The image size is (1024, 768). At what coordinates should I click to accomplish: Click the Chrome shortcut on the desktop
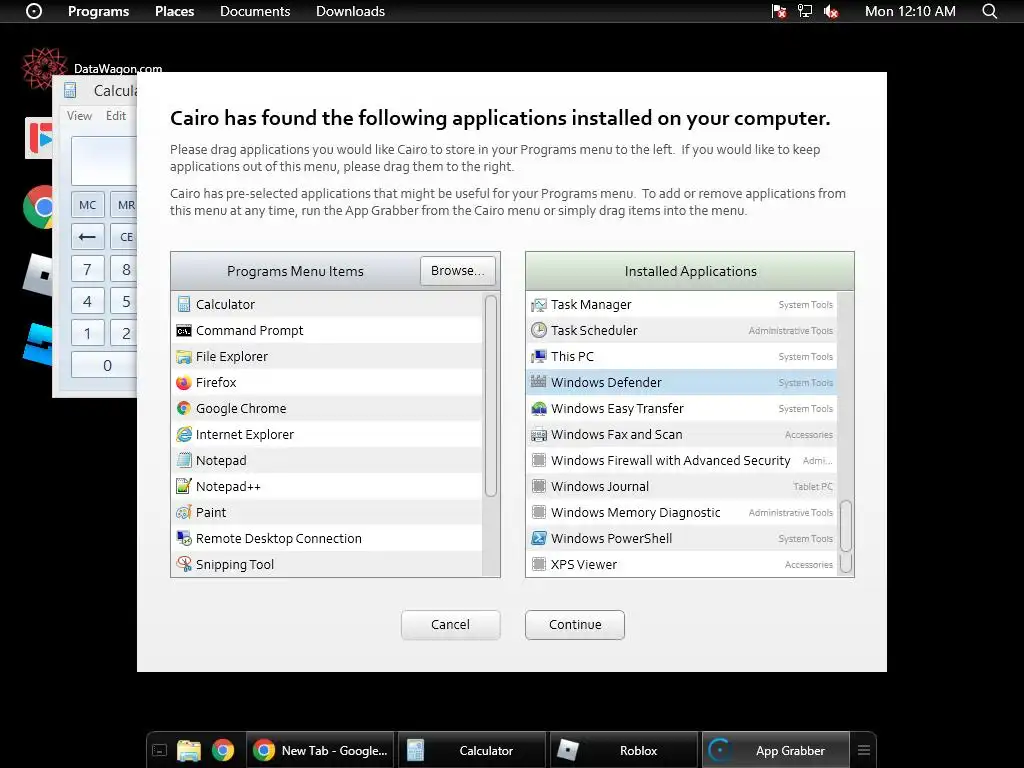(x=39, y=207)
